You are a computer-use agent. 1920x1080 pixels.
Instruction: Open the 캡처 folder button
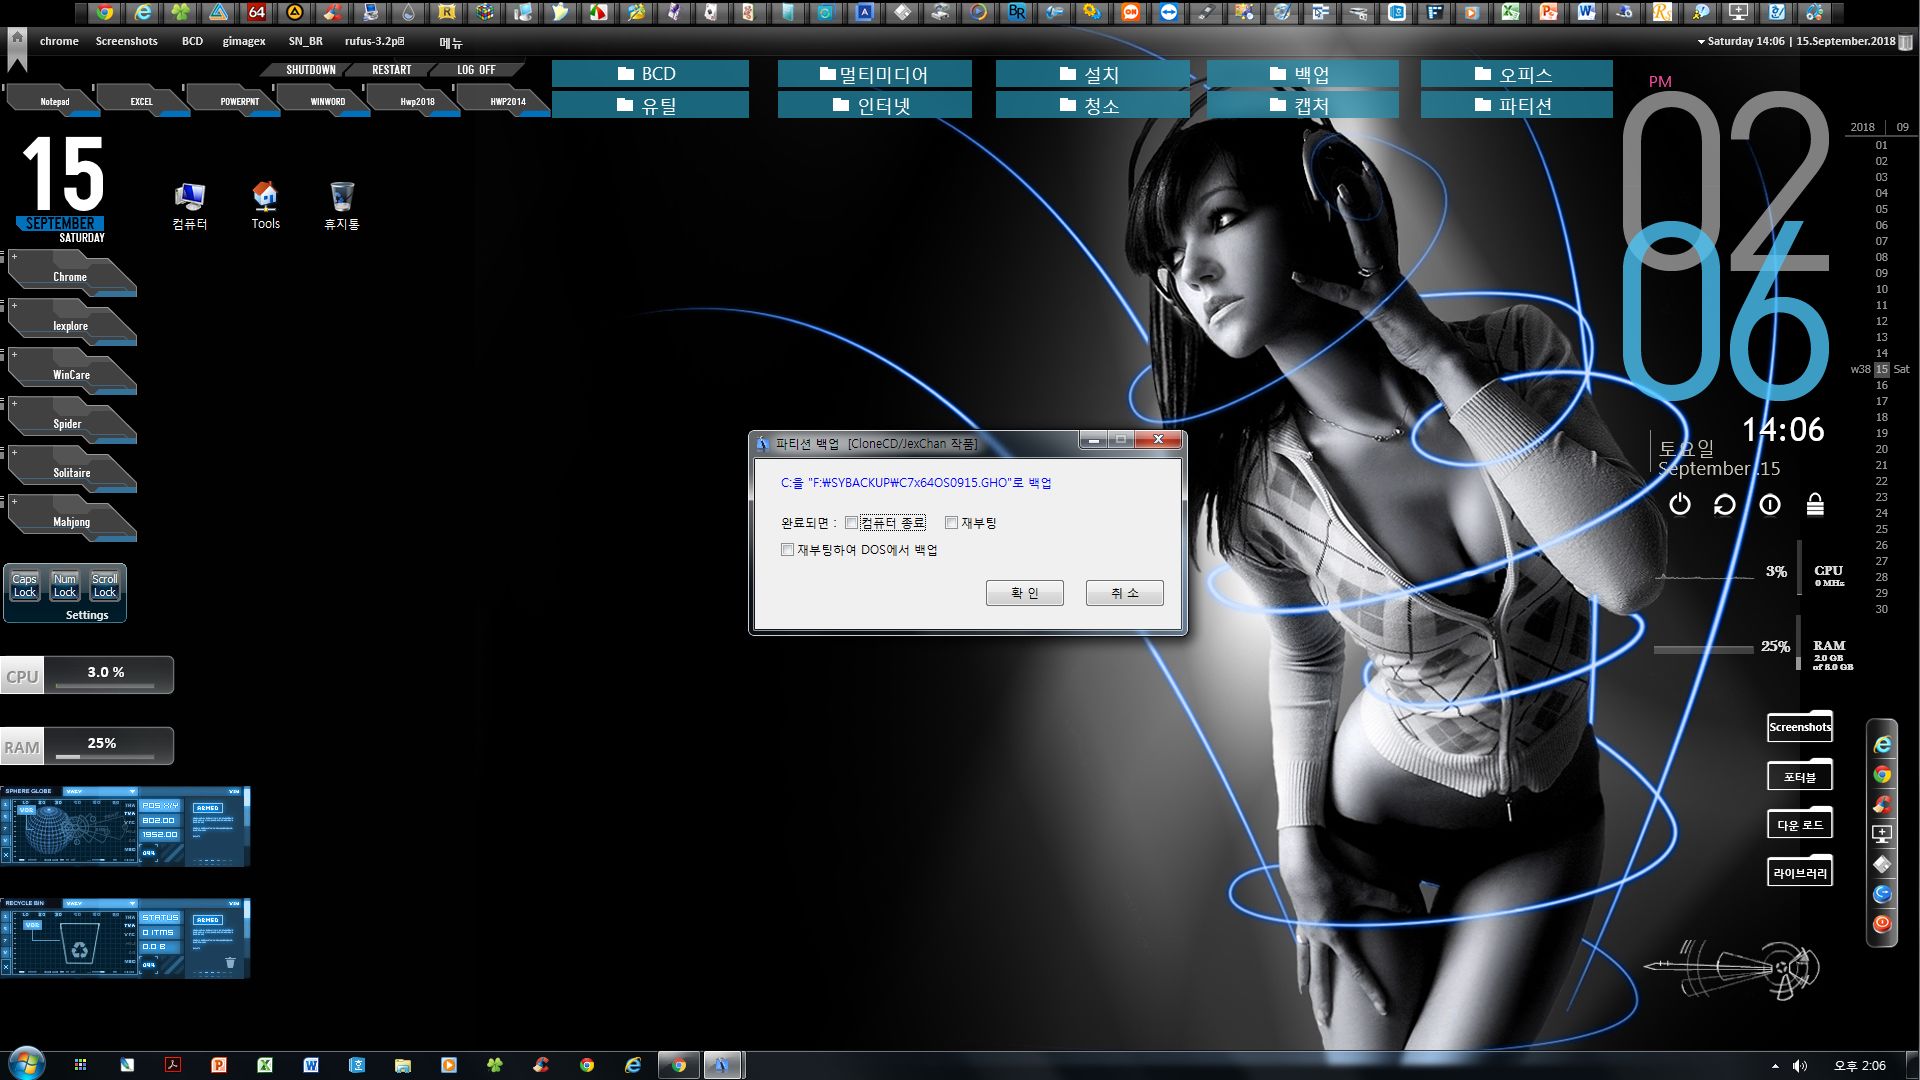click(1302, 105)
